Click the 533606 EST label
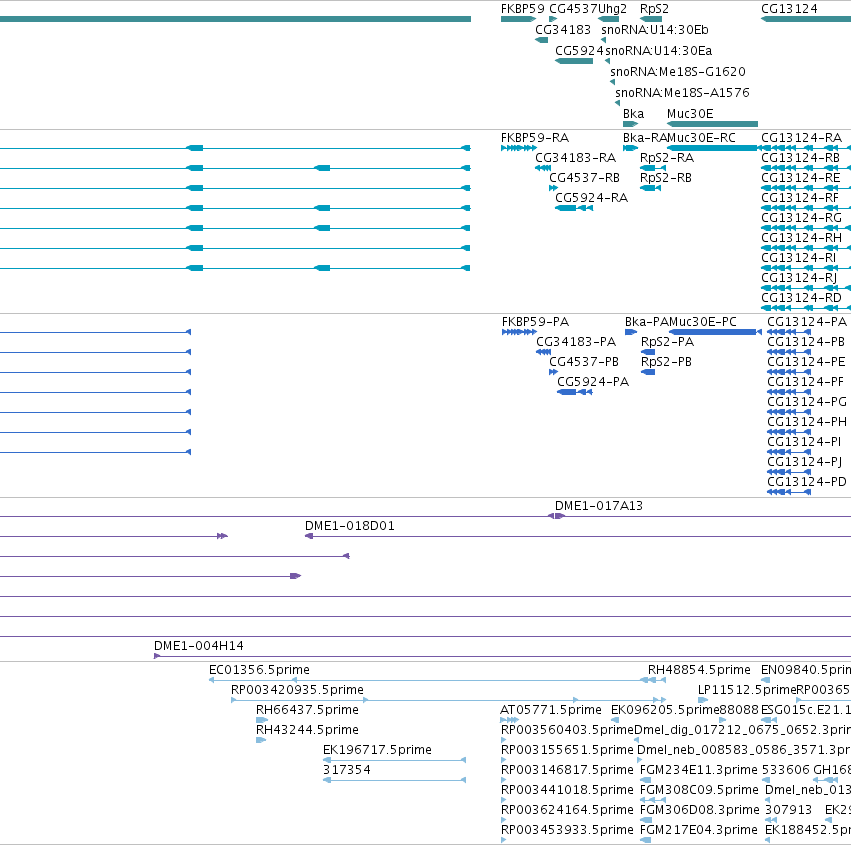 click(785, 770)
